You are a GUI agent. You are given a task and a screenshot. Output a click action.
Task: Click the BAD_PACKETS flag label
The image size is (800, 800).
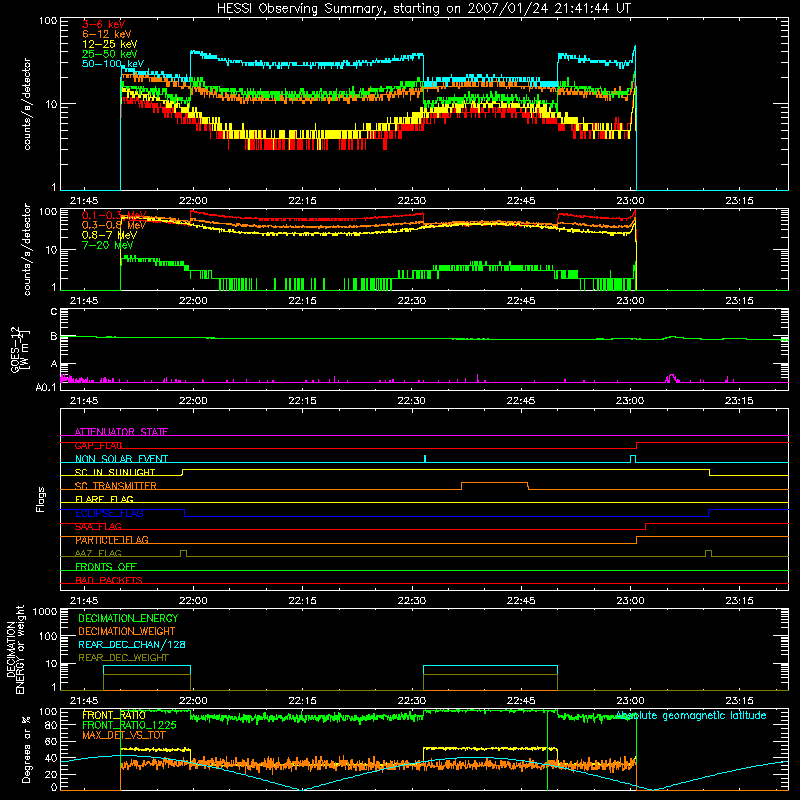(109, 580)
